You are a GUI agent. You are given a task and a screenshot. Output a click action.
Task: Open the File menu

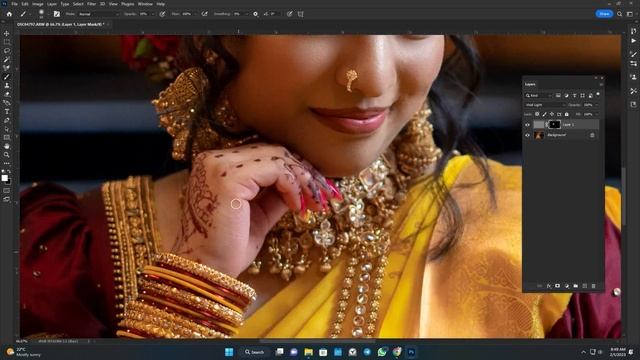pyautogui.click(x=14, y=4)
